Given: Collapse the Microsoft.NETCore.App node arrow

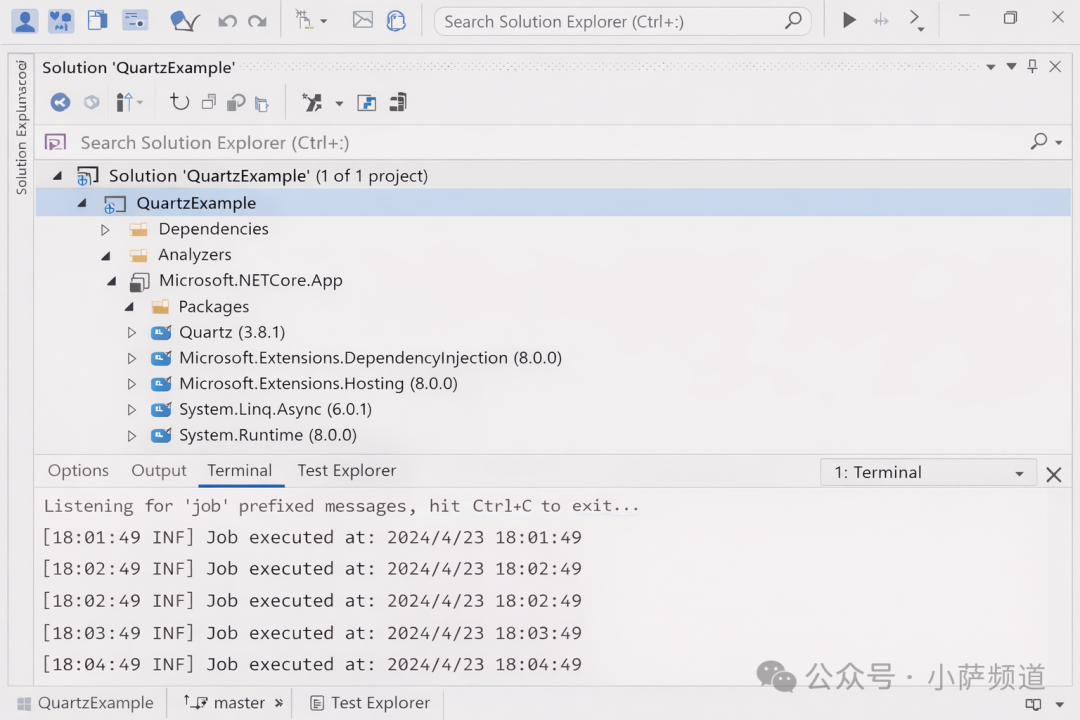Looking at the screenshot, I should coord(112,281).
